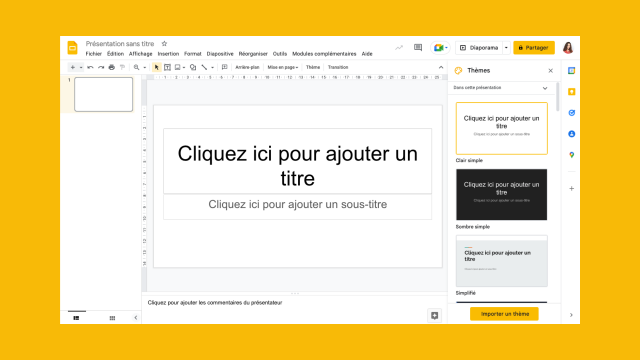Undo the last action
The image size is (640, 360).
(x=90, y=67)
